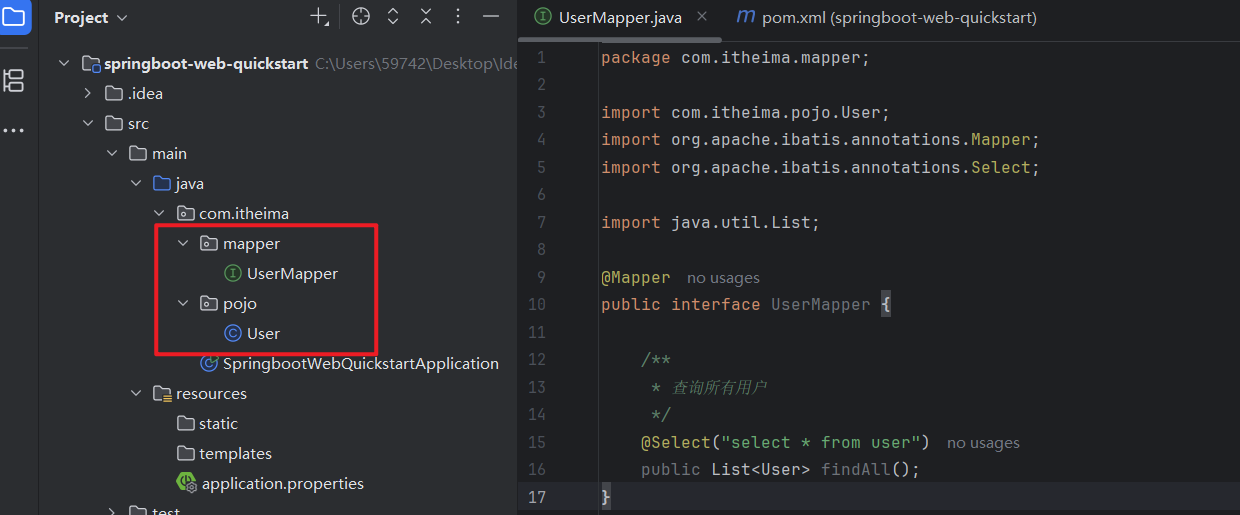1240x515 pixels.
Task: Select the src folder row
Action: coord(278,124)
